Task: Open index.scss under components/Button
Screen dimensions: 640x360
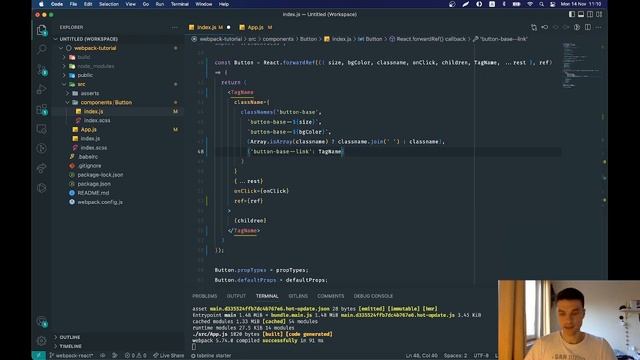Action: (x=97, y=120)
